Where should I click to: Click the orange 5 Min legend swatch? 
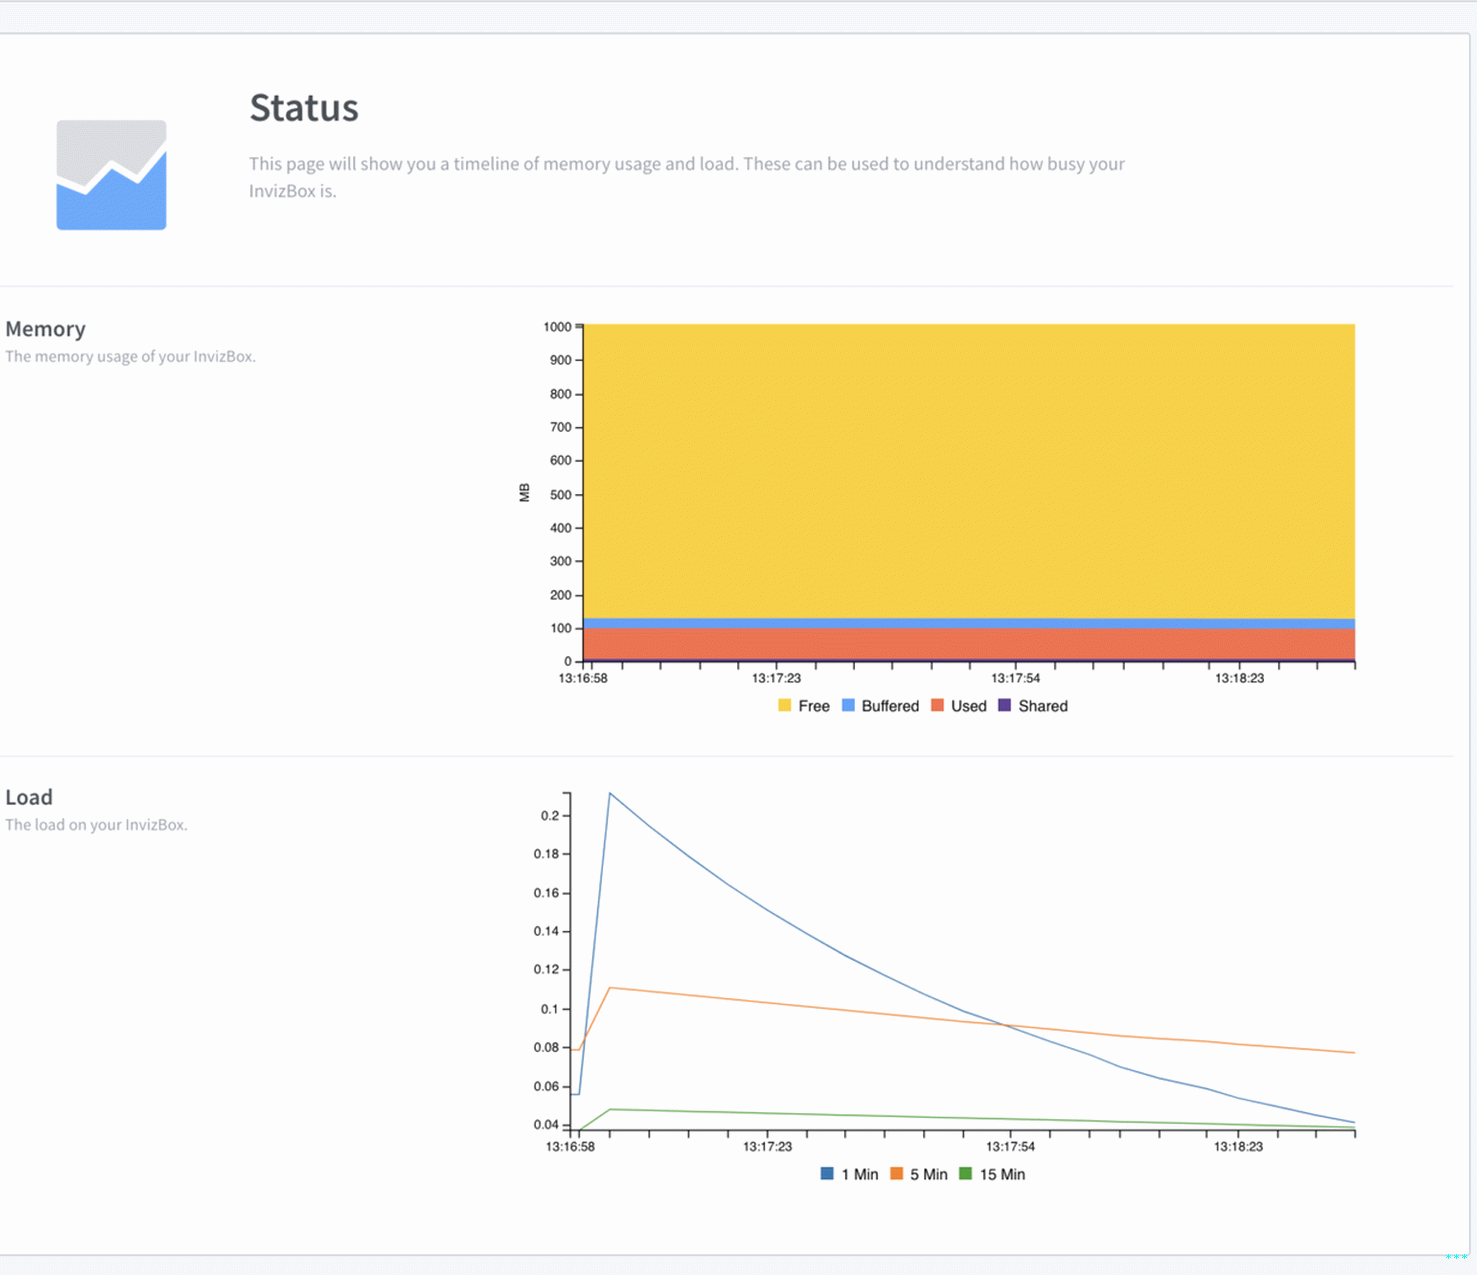pos(897,1174)
